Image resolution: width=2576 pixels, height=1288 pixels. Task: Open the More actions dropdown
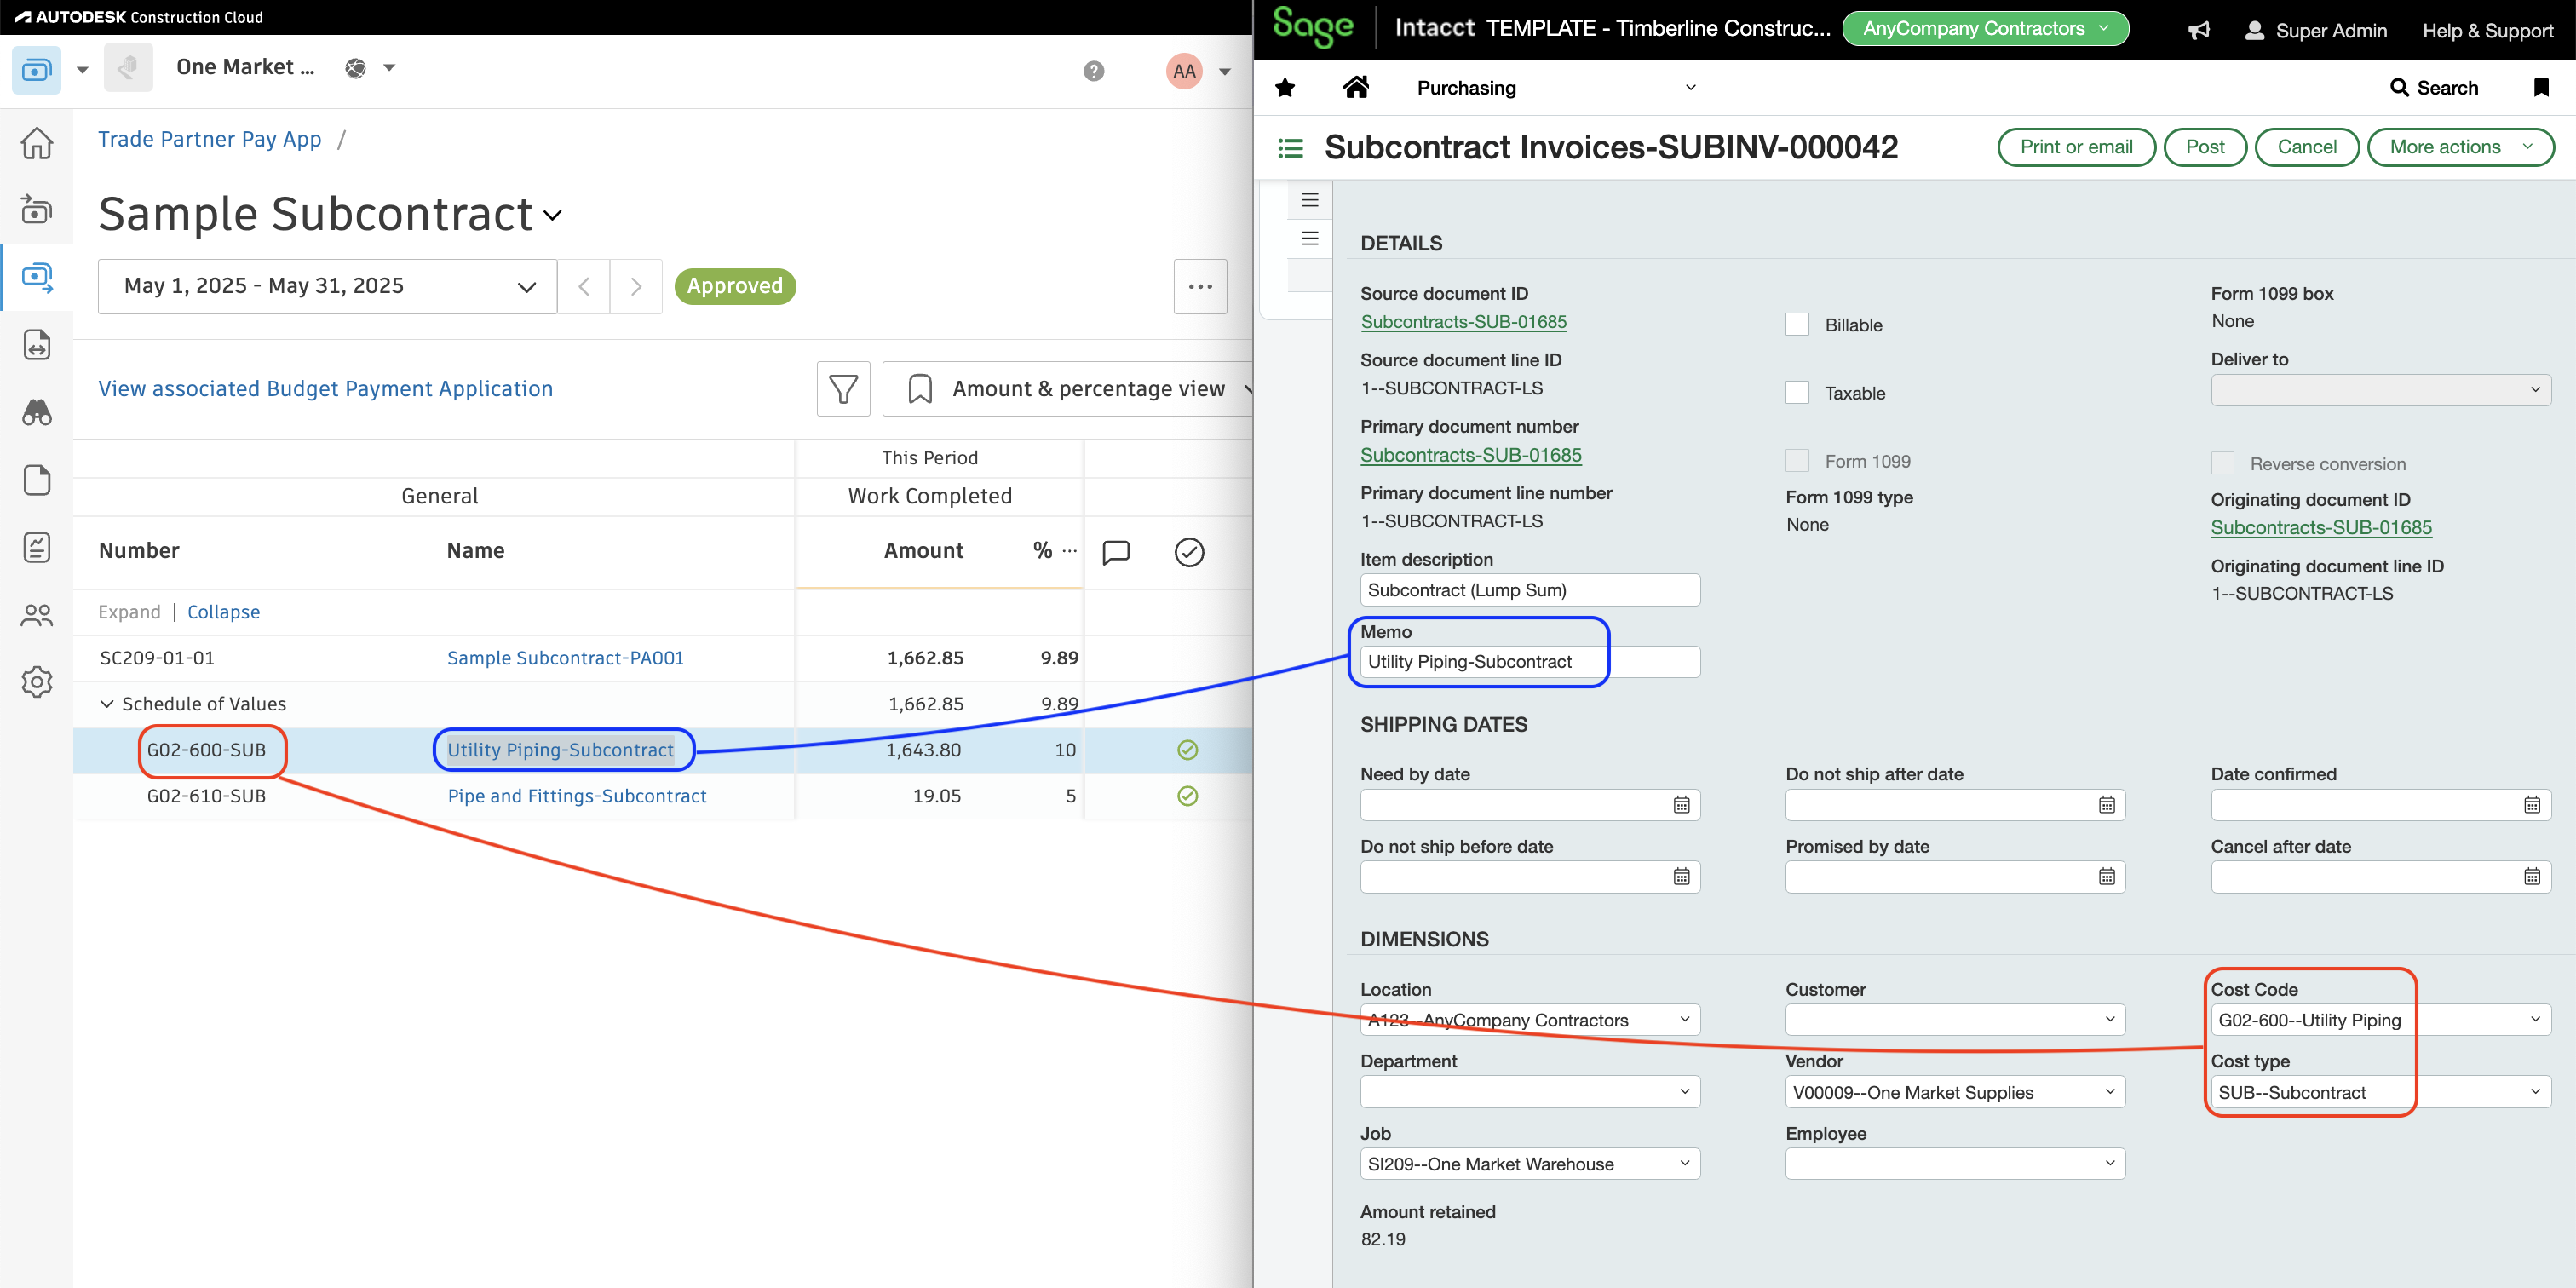[2460, 148]
